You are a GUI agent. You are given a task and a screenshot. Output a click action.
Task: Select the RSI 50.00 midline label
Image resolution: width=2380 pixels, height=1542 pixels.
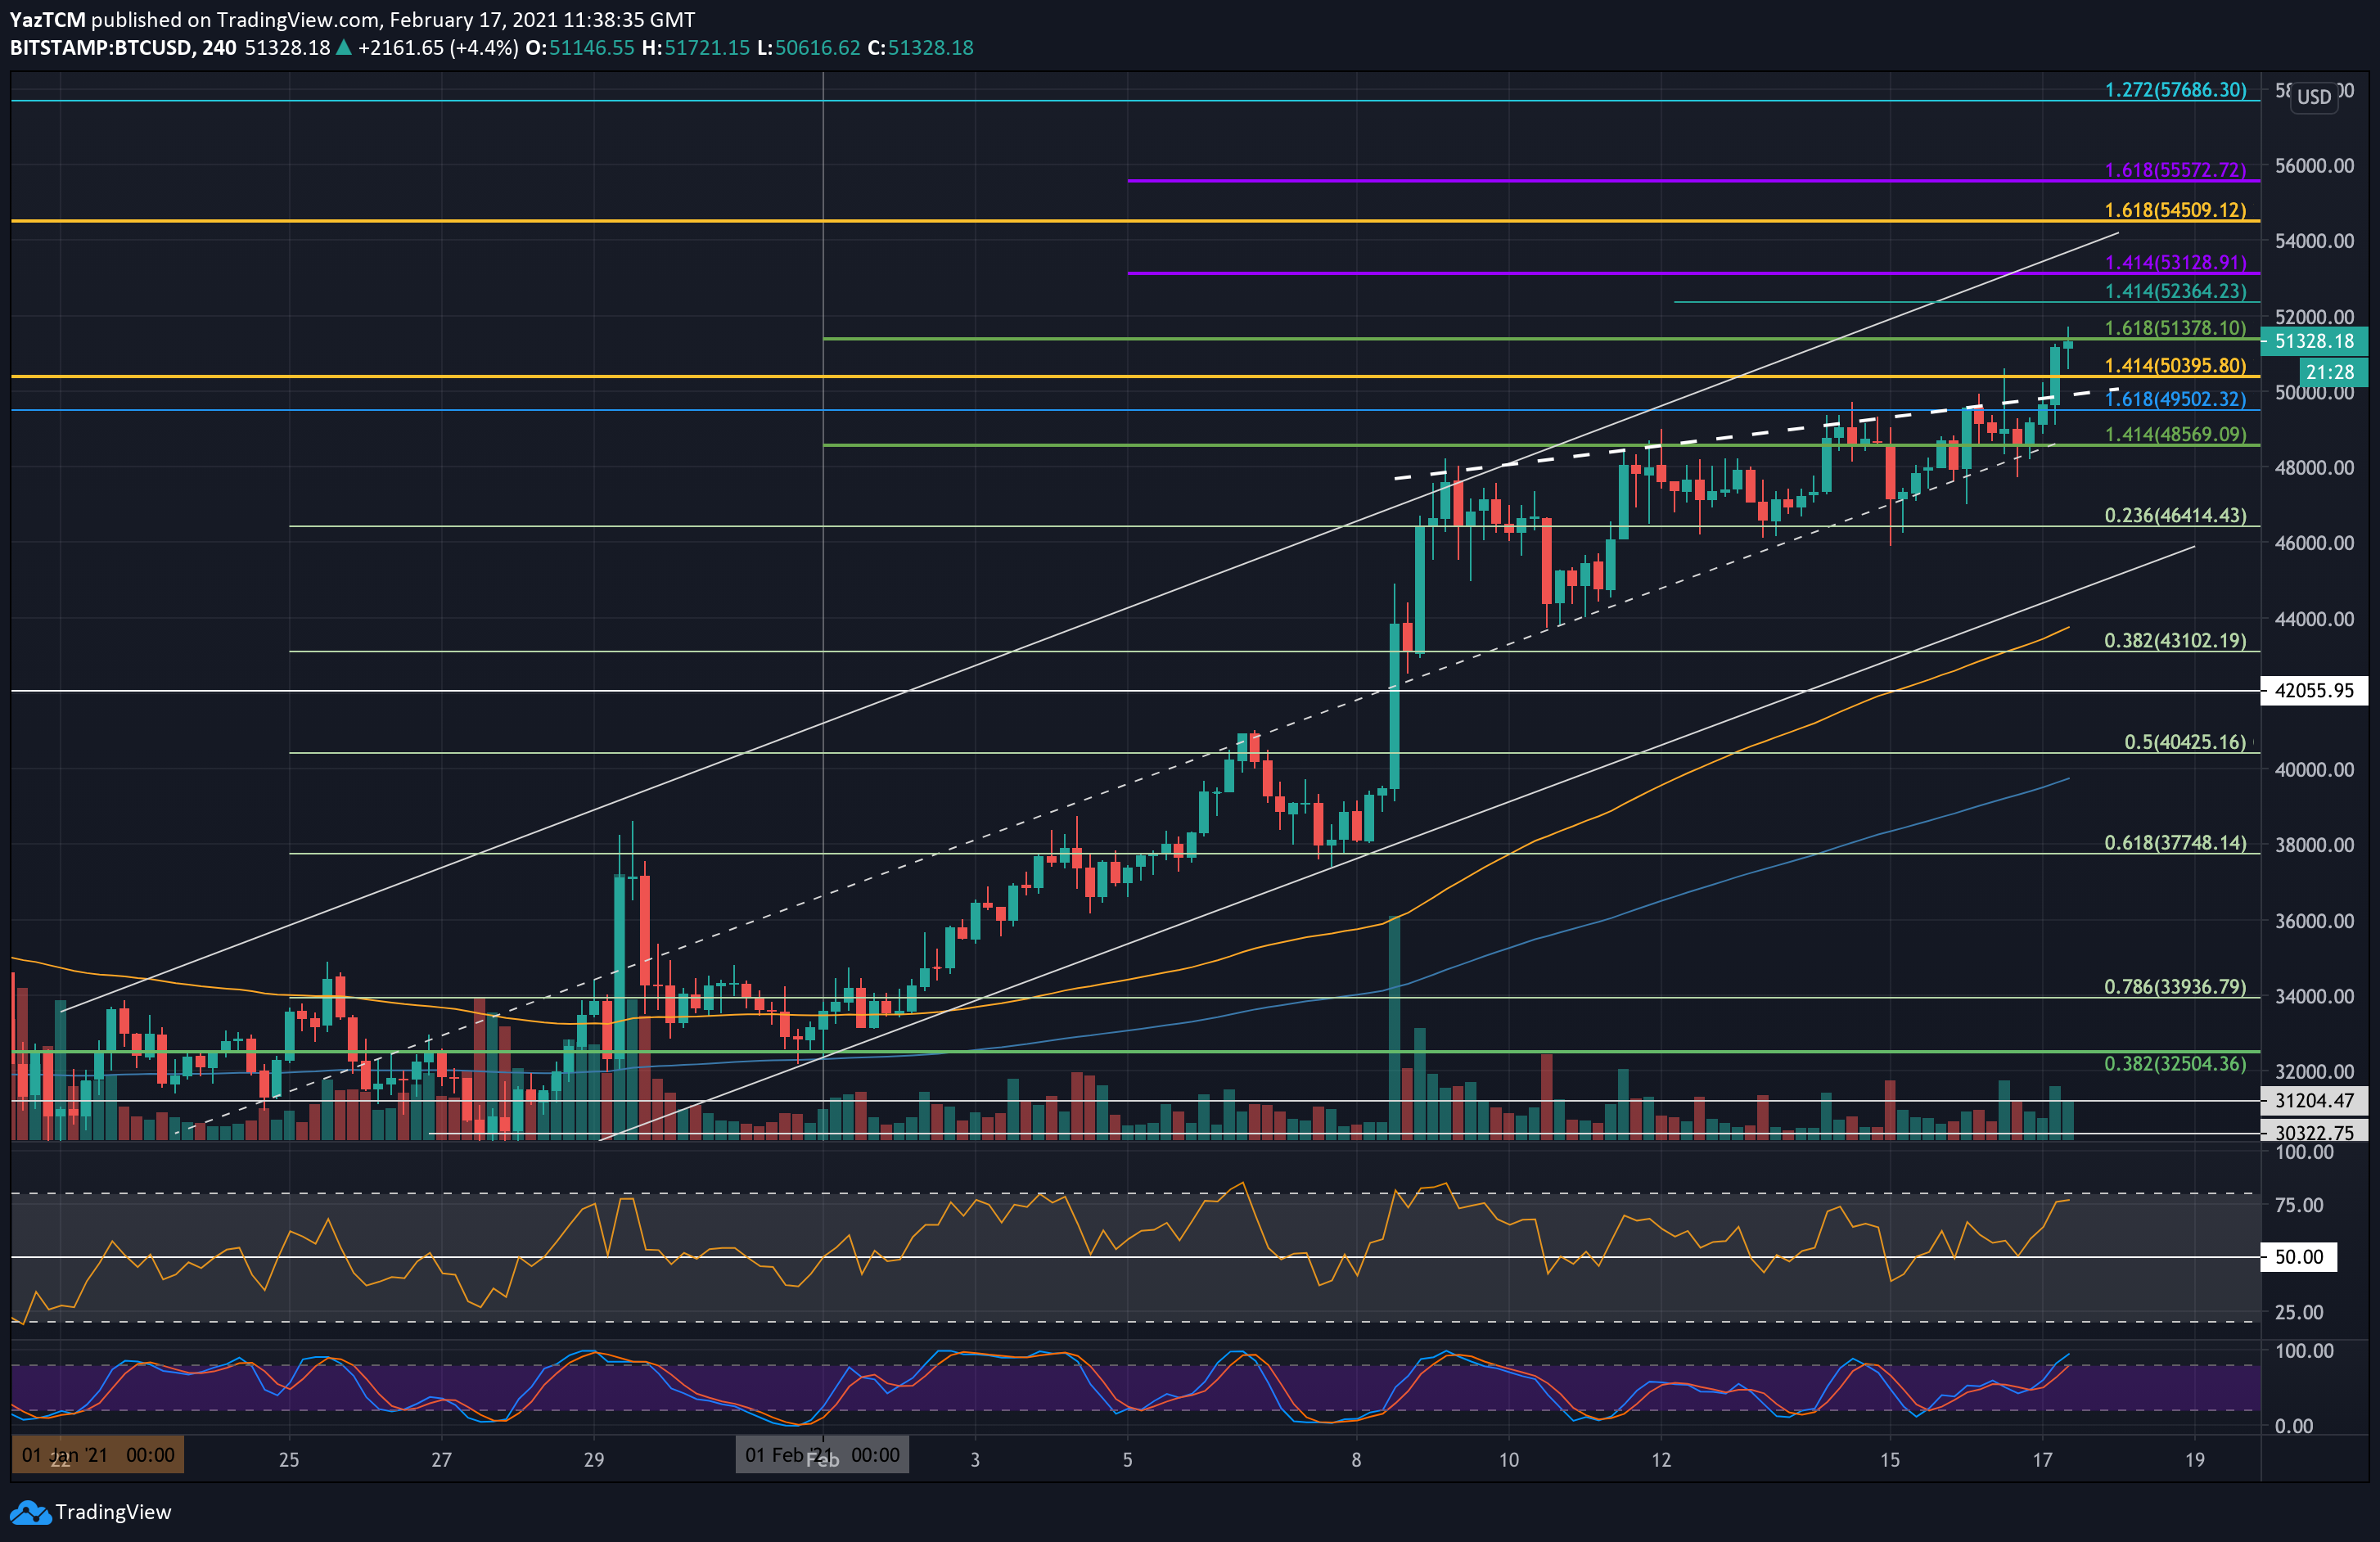[2298, 1257]
